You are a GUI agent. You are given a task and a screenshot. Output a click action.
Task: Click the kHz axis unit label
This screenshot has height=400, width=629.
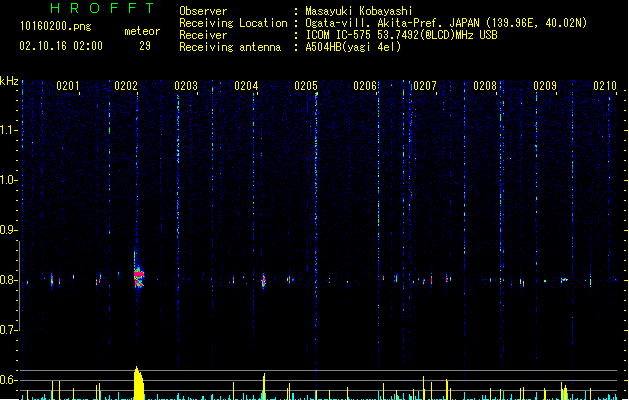[9, 81]
